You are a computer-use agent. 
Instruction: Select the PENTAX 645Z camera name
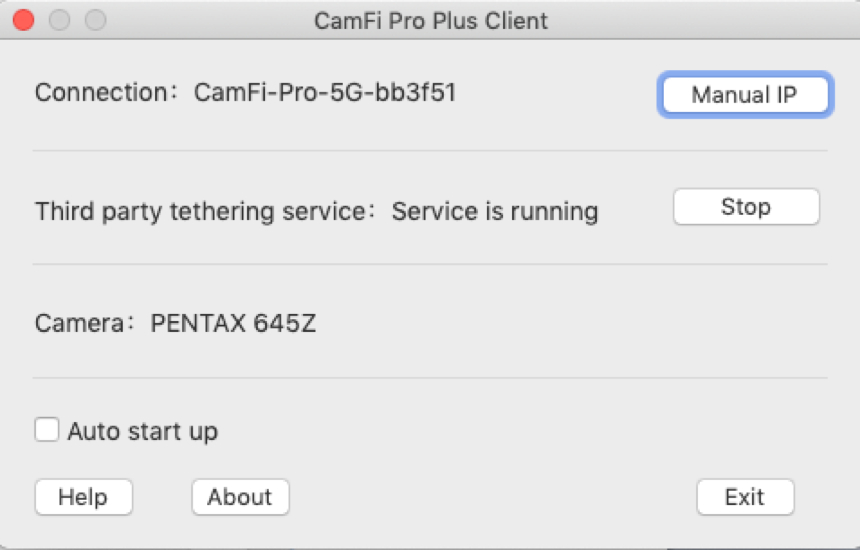point(233,324)
